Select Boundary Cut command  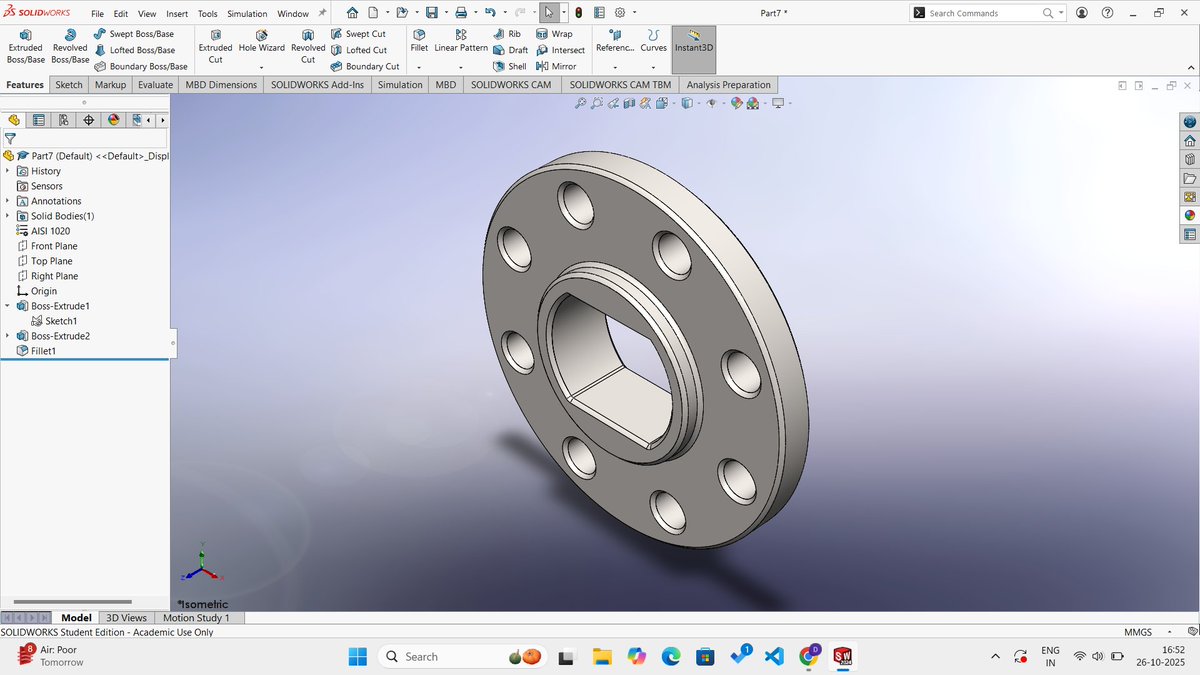point(365,66)
